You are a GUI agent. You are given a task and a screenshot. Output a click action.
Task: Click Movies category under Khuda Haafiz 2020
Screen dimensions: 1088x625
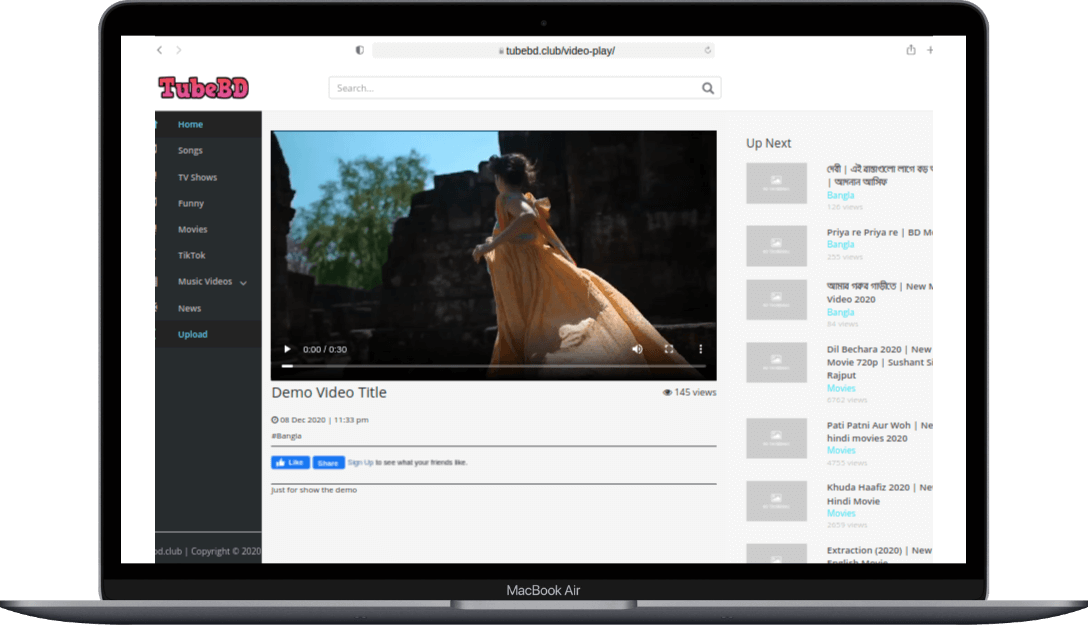pyautogui.click(x=841, y=513)
